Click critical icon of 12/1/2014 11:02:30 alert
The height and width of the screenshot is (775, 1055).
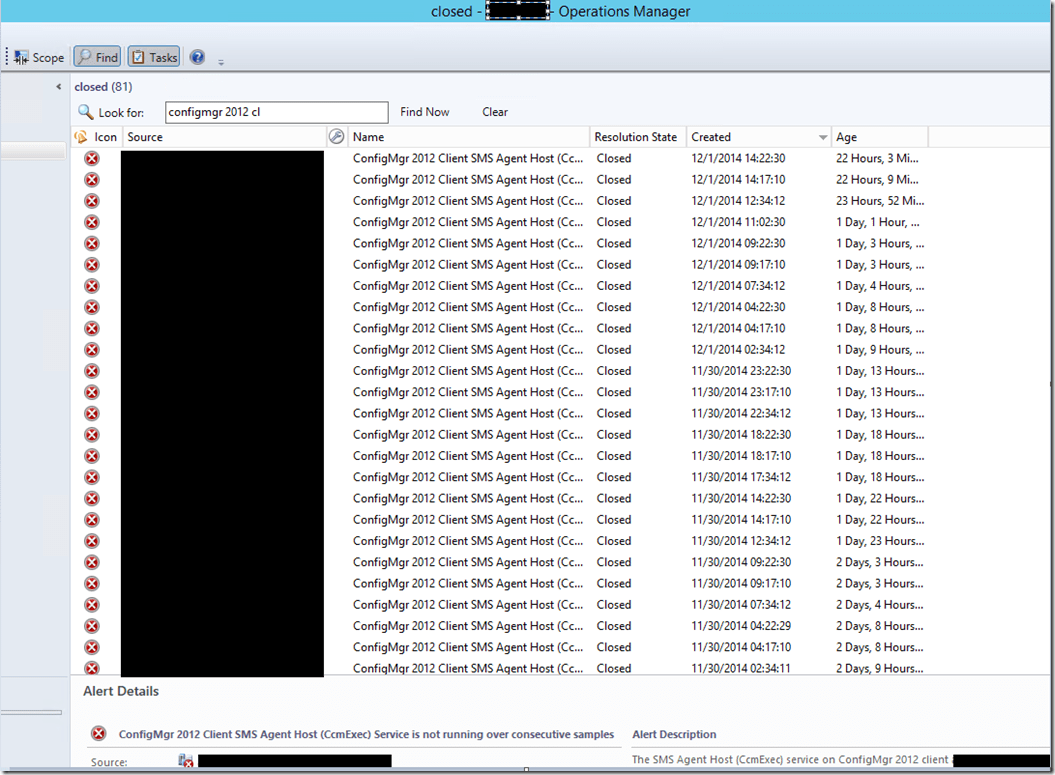tap(92, 222)
